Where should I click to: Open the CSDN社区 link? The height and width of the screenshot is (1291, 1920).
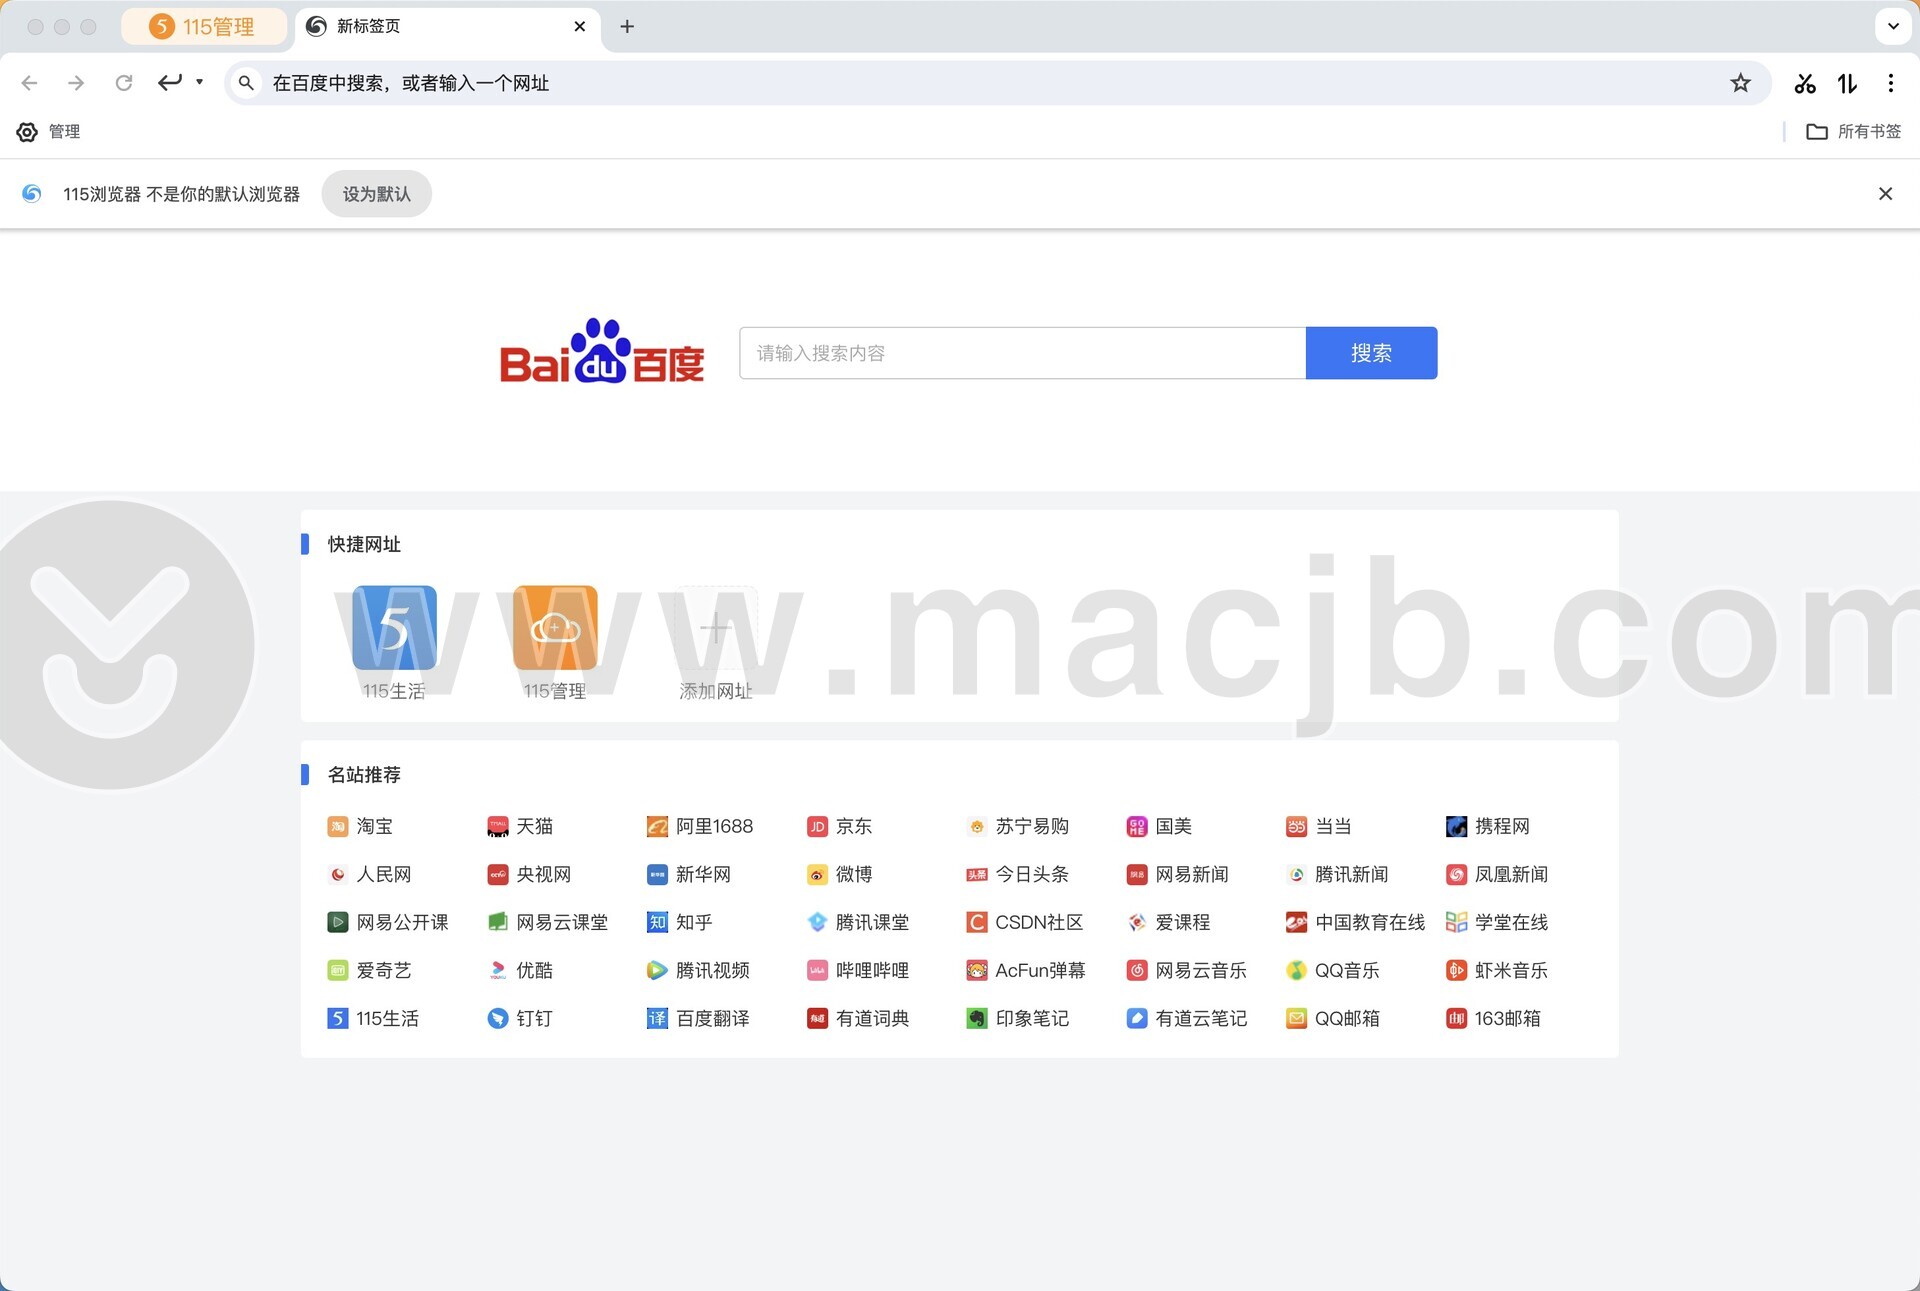pyautogui.click(x=1025, y=922)
